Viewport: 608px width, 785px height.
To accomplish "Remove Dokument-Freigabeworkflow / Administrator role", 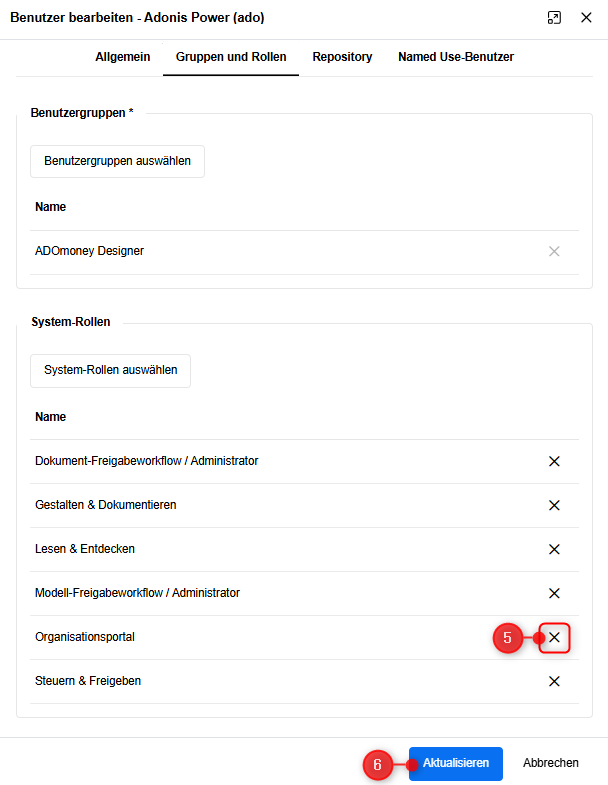I will pyautogui.click(x=554, y=461).
